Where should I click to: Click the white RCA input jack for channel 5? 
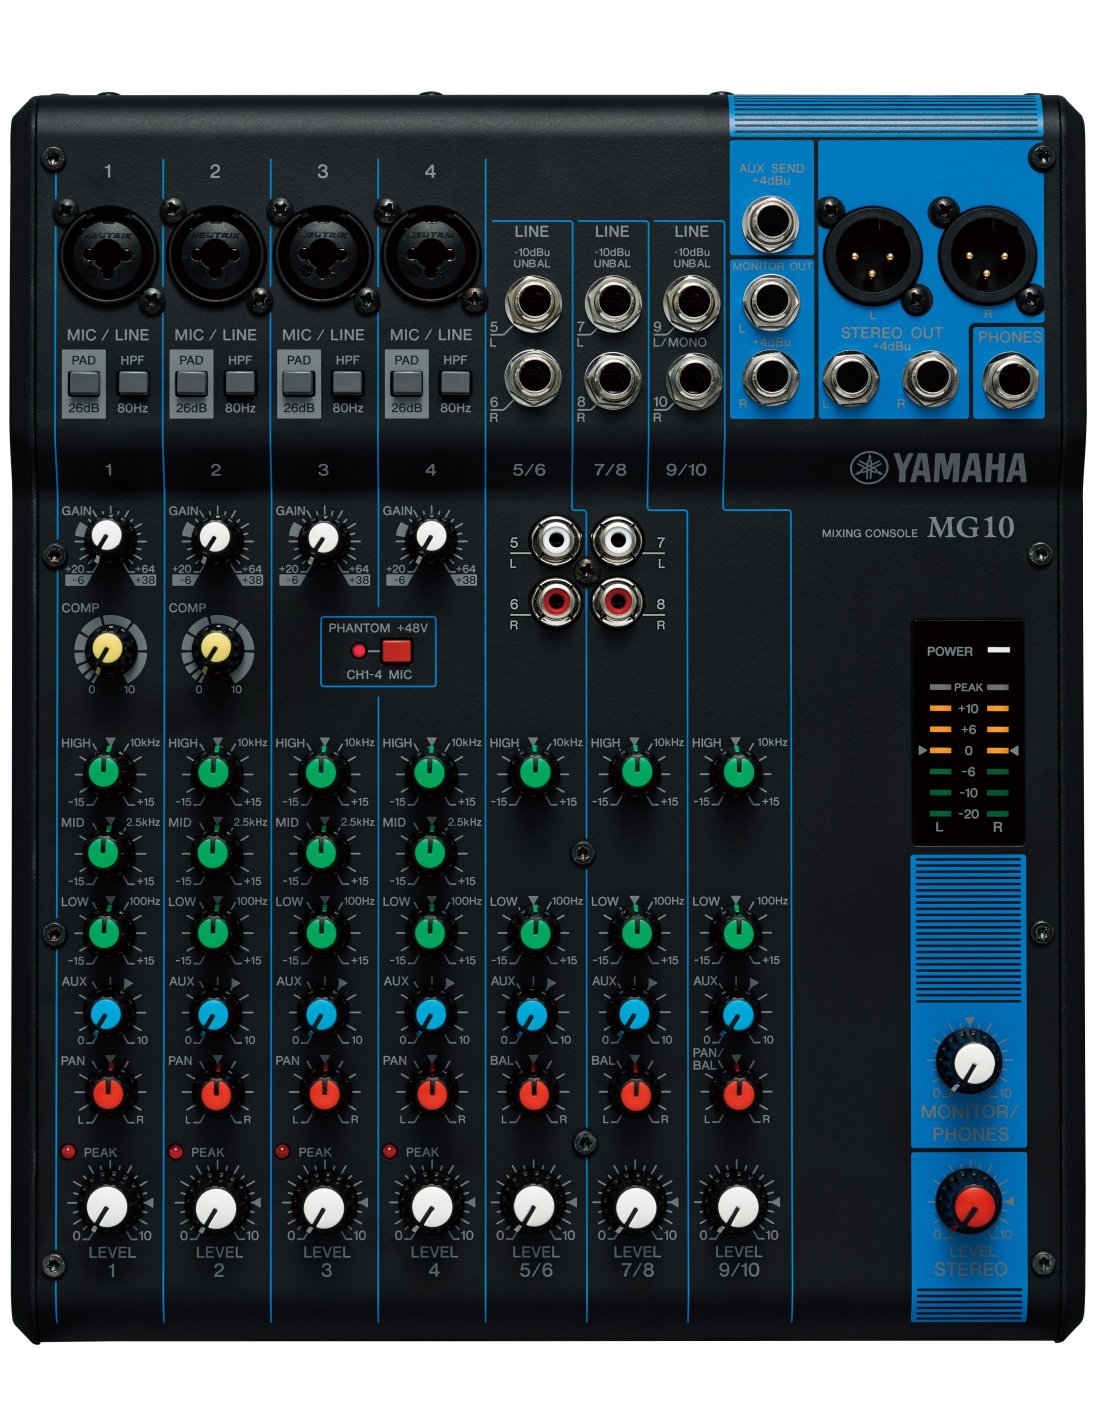tap(556, 541)
